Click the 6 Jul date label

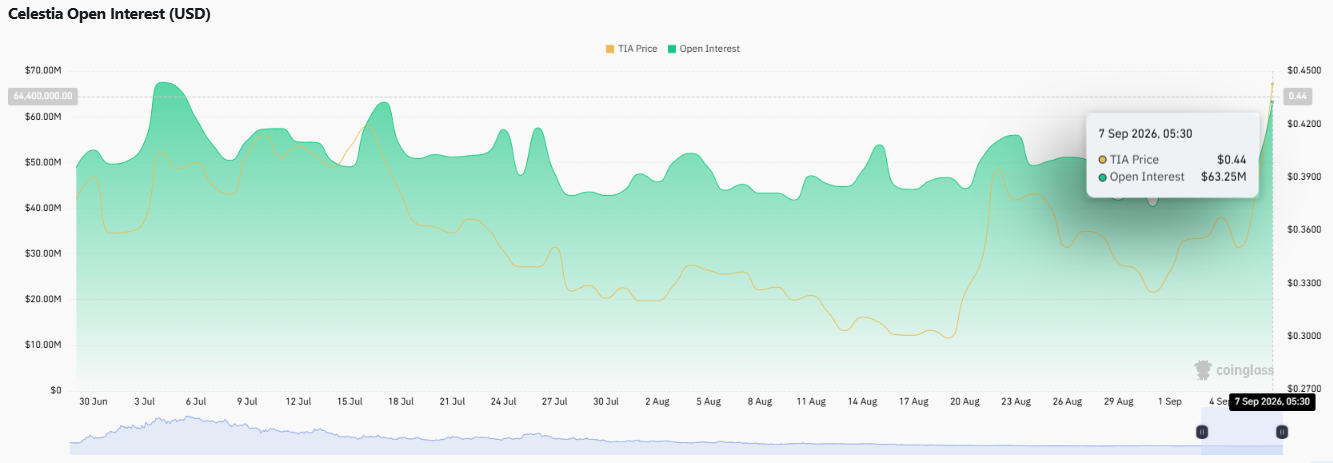pos(196,401)
